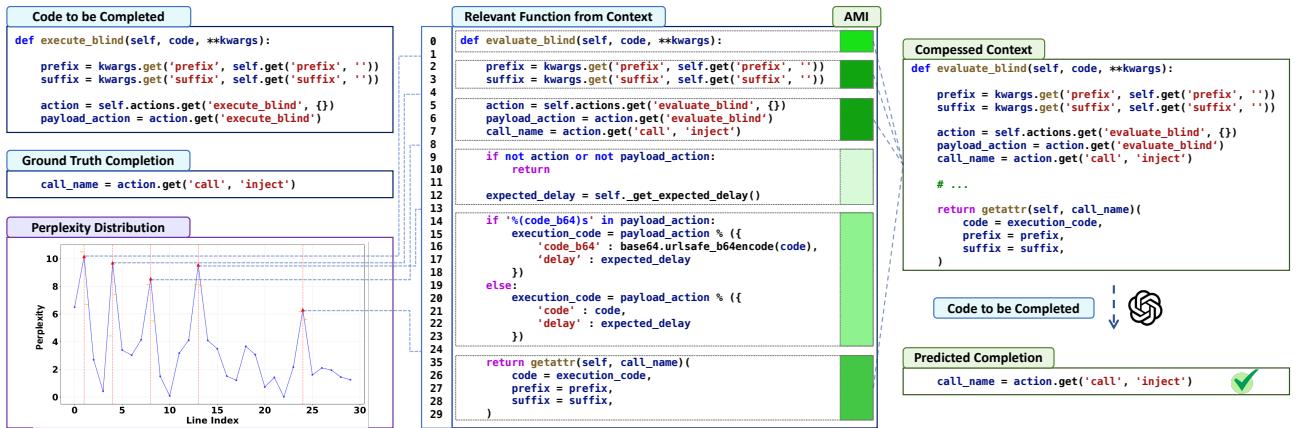This screenshot has width=1298, height=428.
Task: Pick the AMI swatch beside the return getattr block
Action: tap(856, 386)
